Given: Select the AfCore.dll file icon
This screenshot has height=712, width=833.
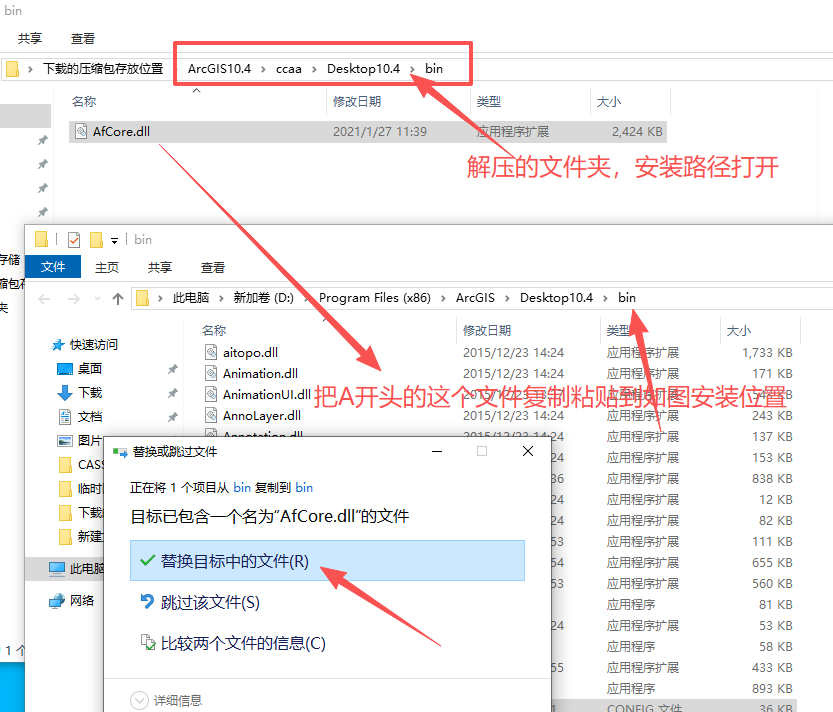Looking at the screenshot, I should pos(80,131).
